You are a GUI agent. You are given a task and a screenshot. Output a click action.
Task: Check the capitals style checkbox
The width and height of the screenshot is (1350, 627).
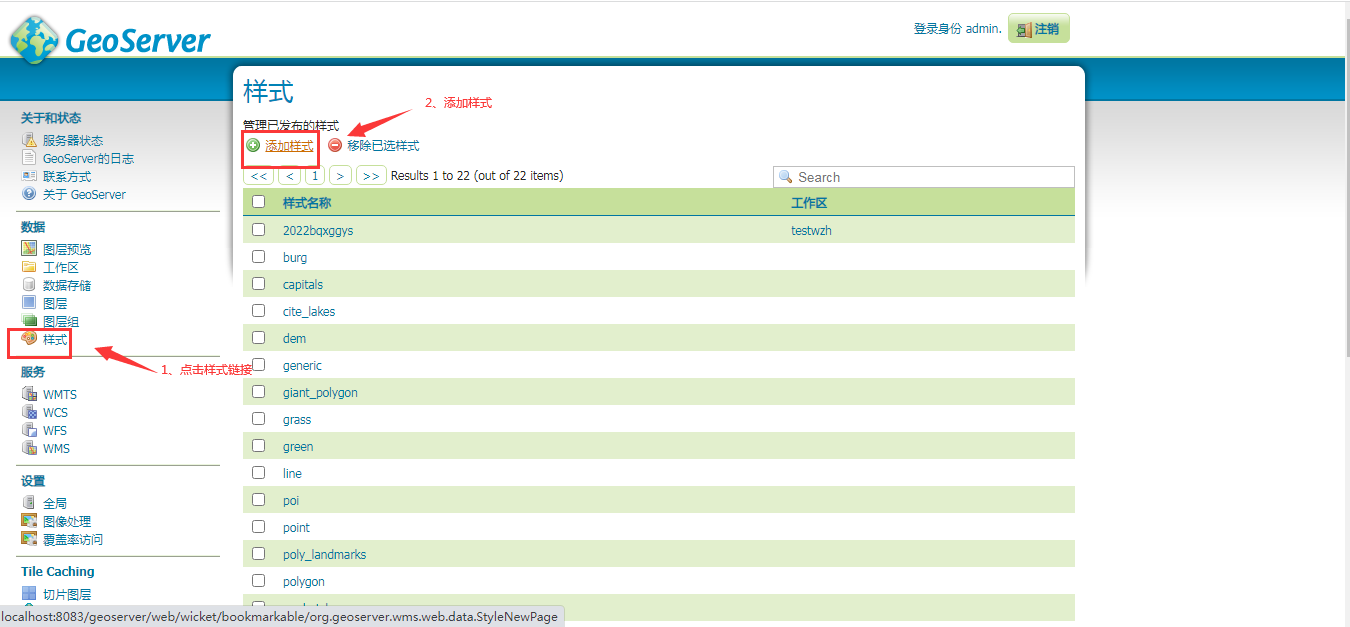click(259, 284)
